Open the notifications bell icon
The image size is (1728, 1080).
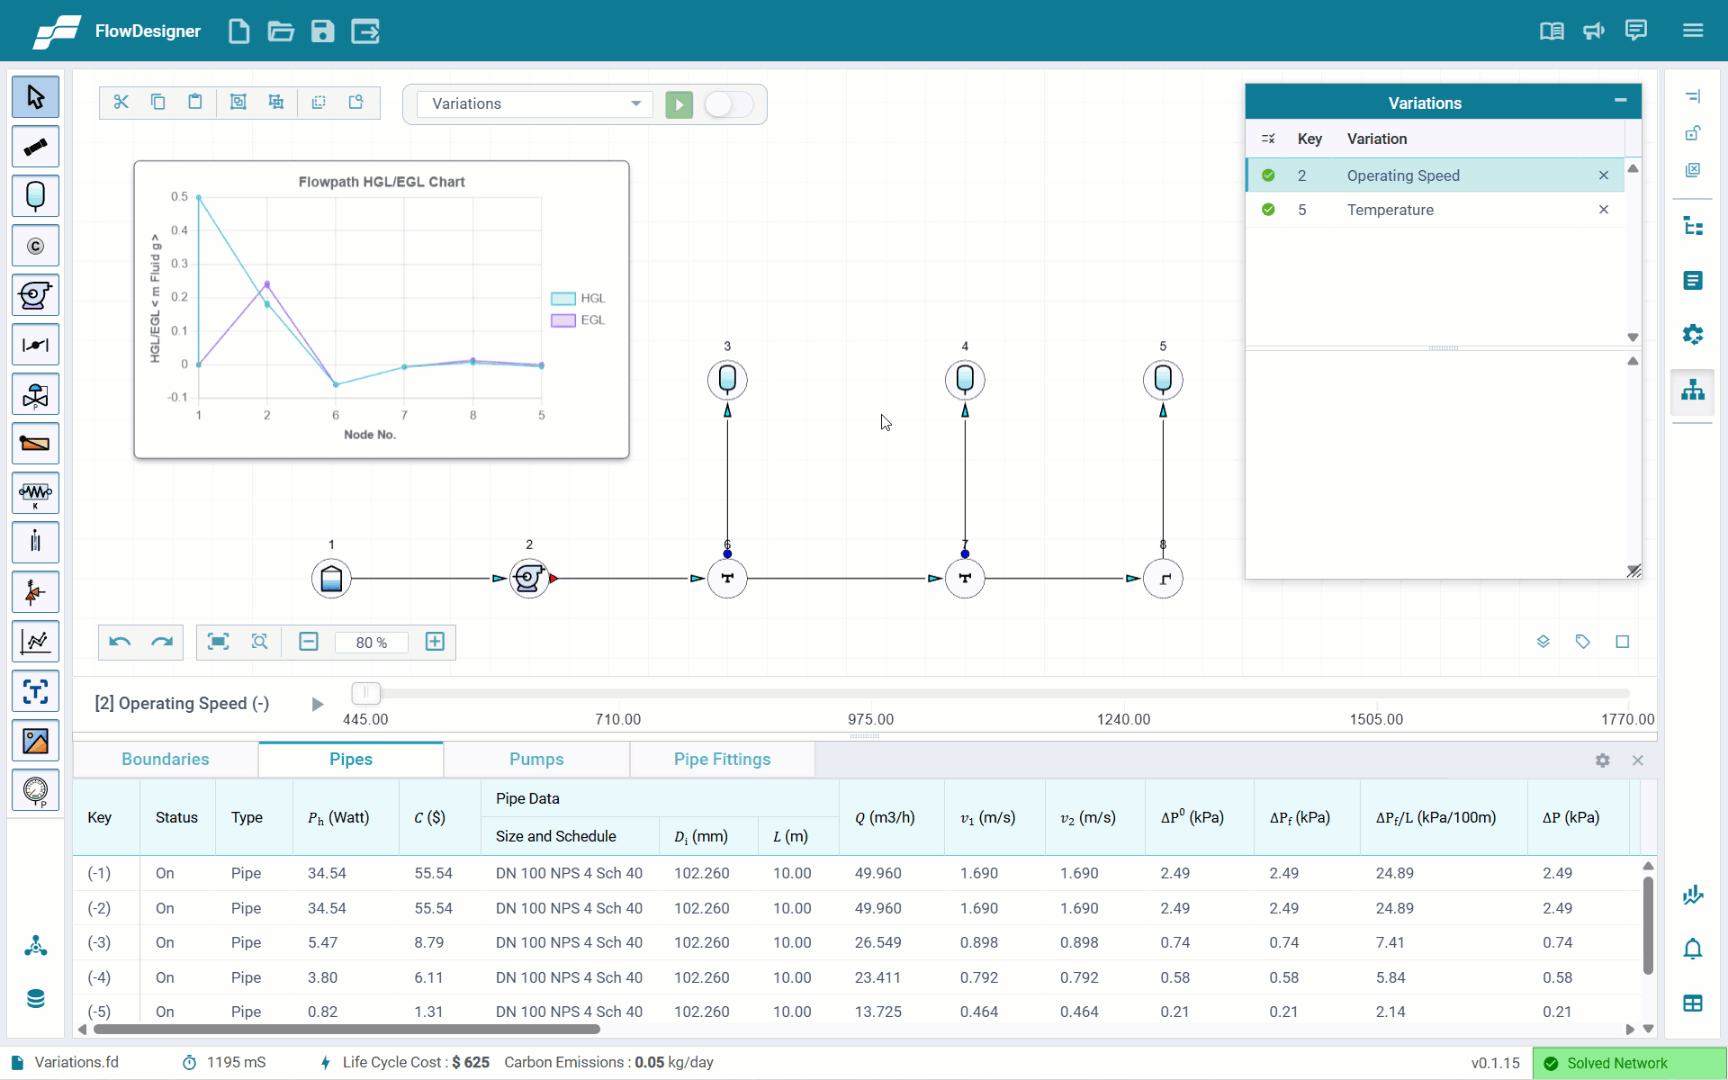(x=1692, y=949)
